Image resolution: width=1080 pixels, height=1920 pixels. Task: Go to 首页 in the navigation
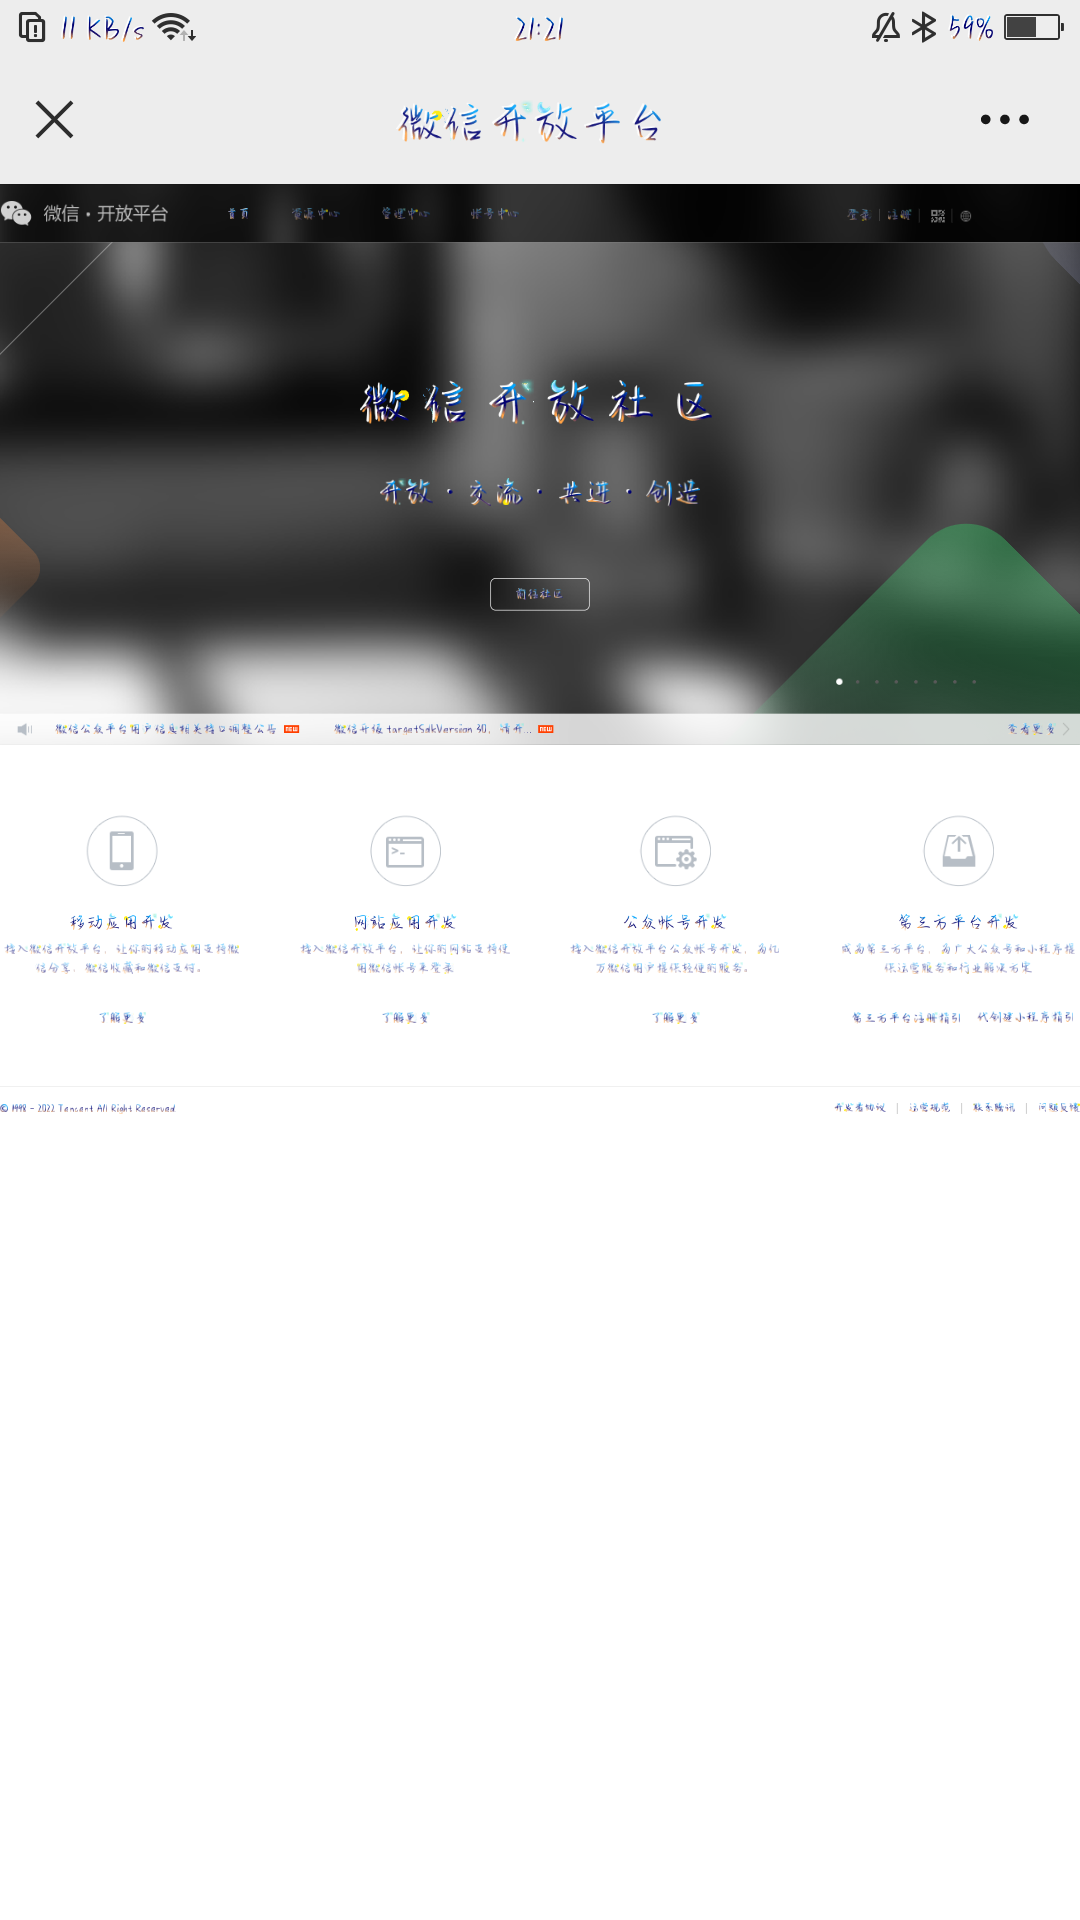(238, 214)
